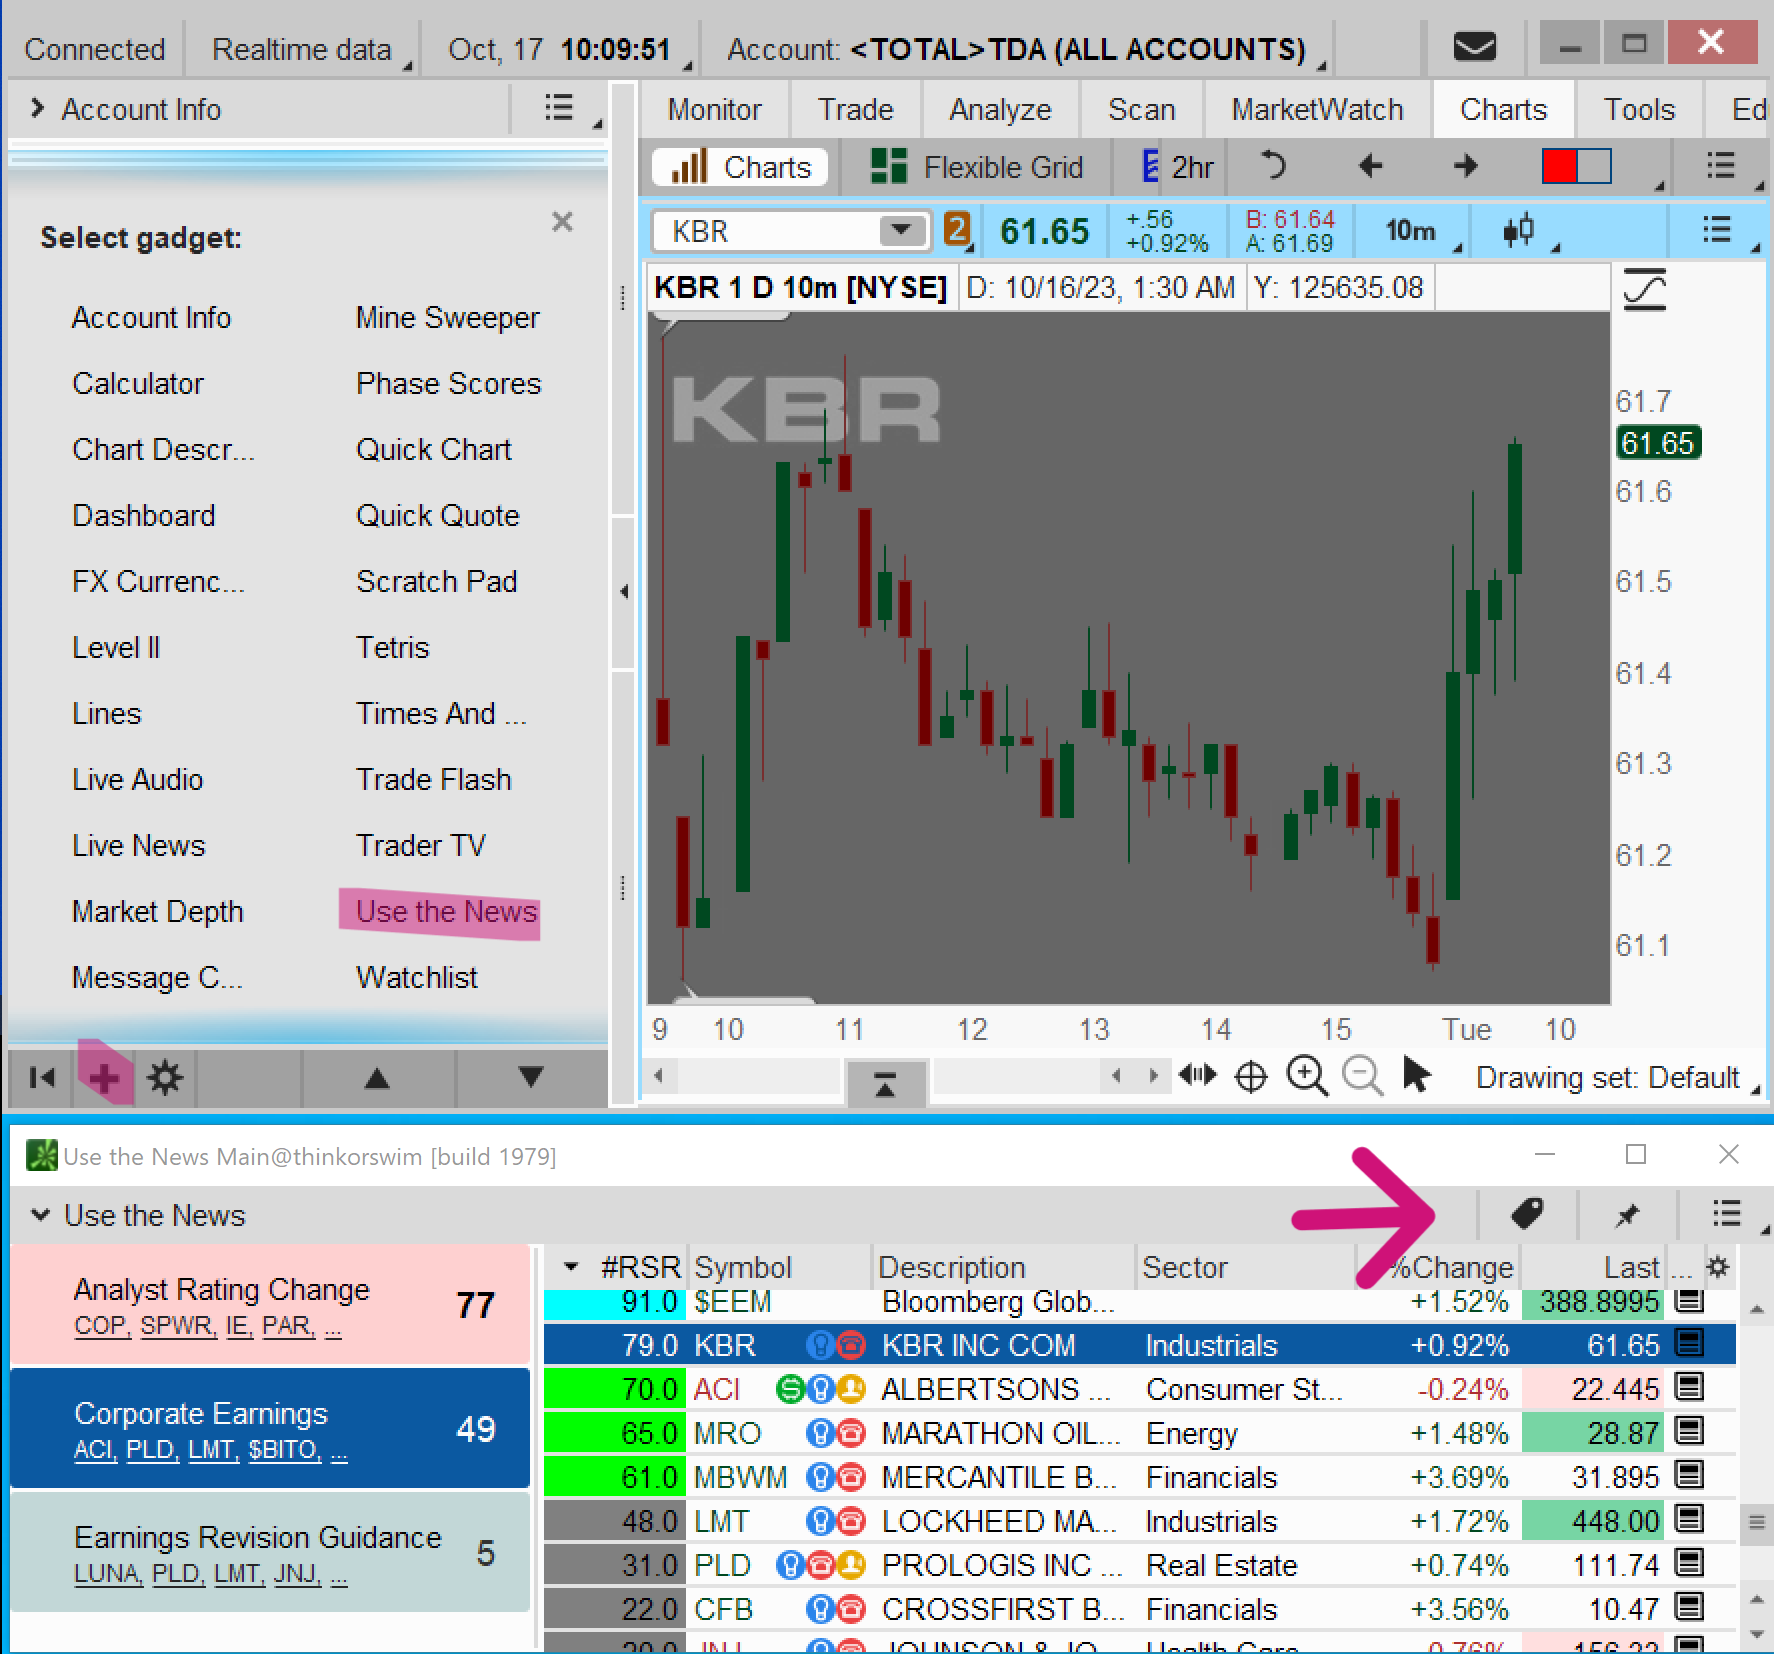Viewport: 1774px width, 1654px height.
Task: Open table column settings gear
Action: 1718,1267
